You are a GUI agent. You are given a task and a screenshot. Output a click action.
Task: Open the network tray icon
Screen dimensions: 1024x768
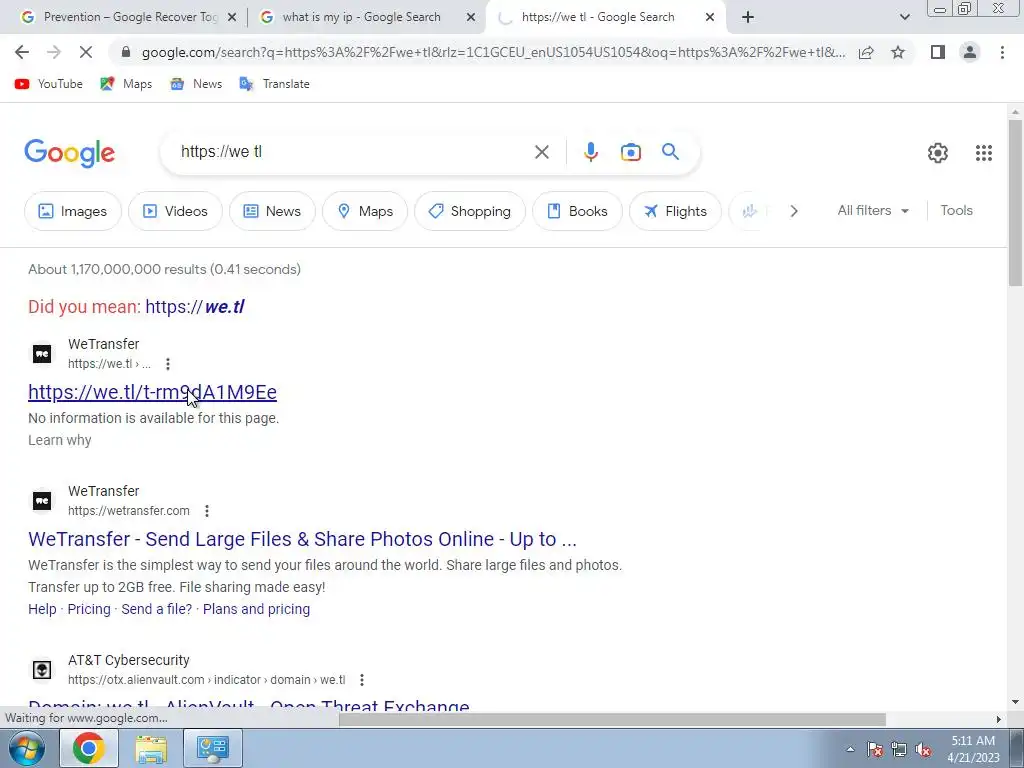coord(899,749)
